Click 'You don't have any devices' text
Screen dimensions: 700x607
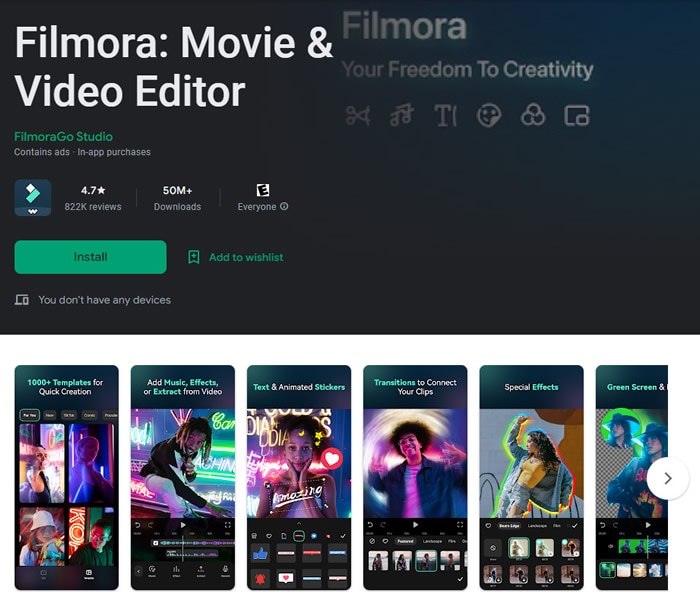[x=104, y=300]
